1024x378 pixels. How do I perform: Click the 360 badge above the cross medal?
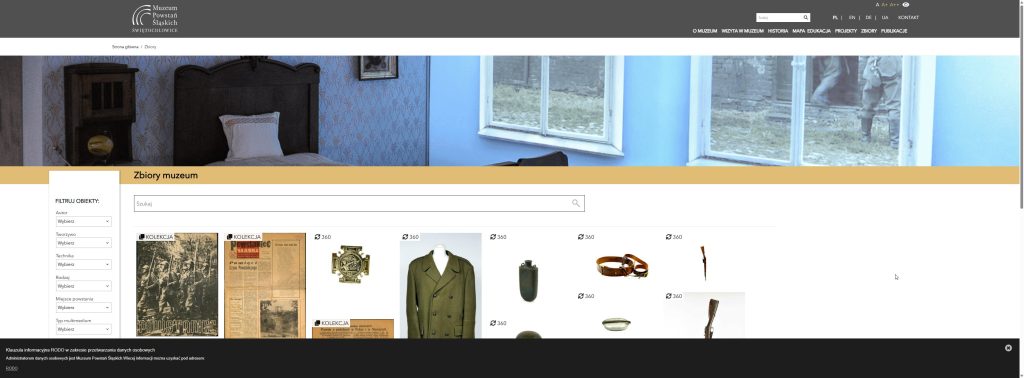point(323,237)
